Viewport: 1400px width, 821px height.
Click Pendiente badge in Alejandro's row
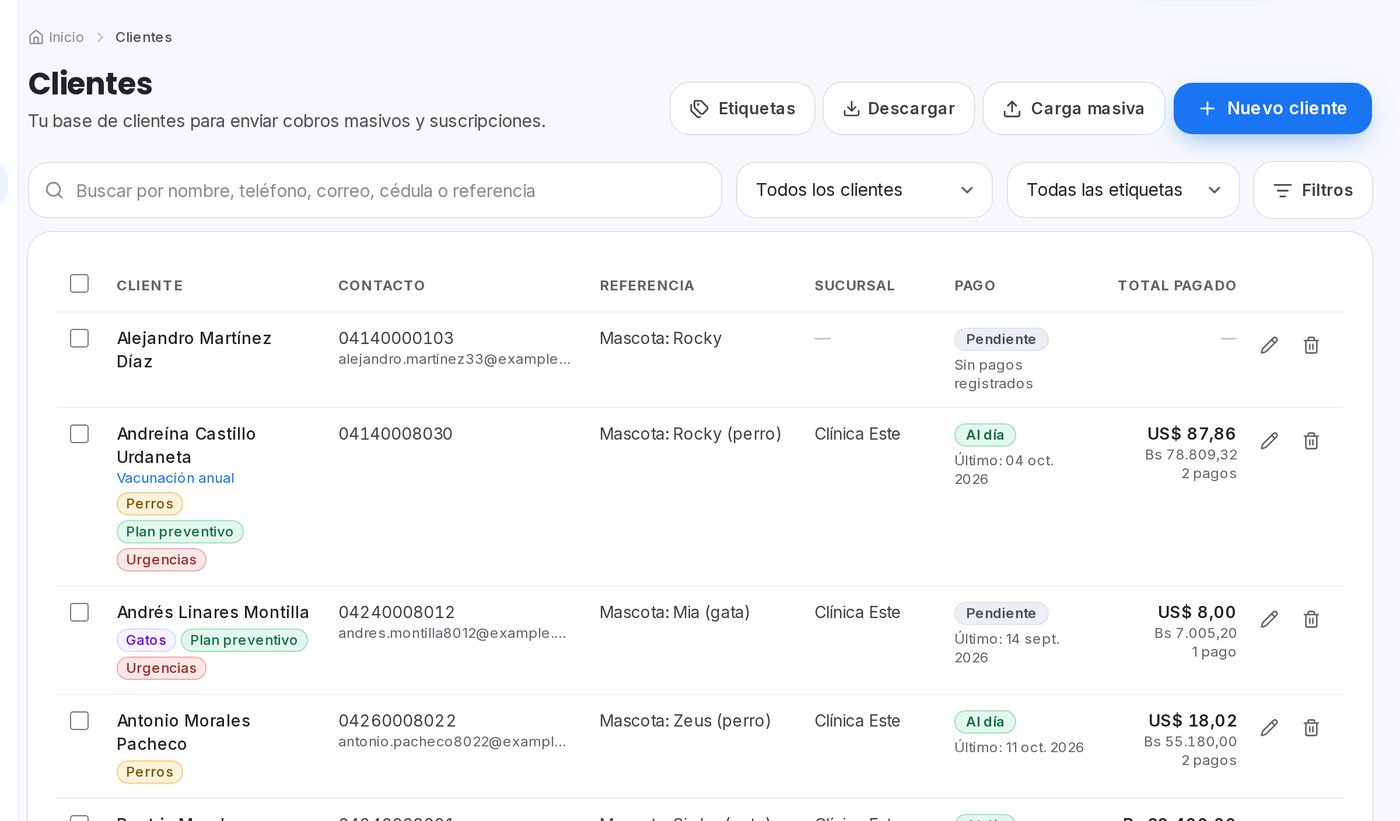click(1001, 339)
